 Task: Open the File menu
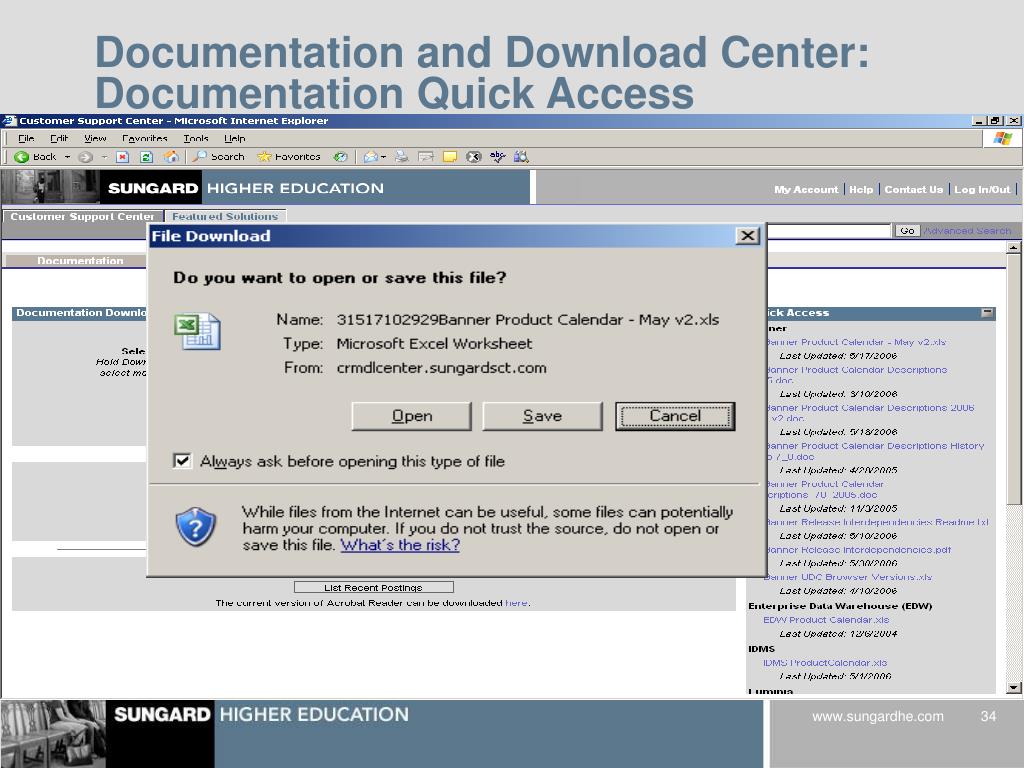(x=26, y=138)
